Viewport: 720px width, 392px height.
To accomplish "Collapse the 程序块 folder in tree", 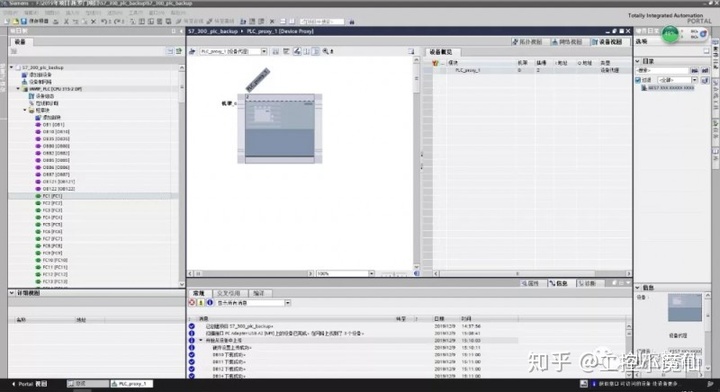I will pyautogui.click(x=25, y=110).
